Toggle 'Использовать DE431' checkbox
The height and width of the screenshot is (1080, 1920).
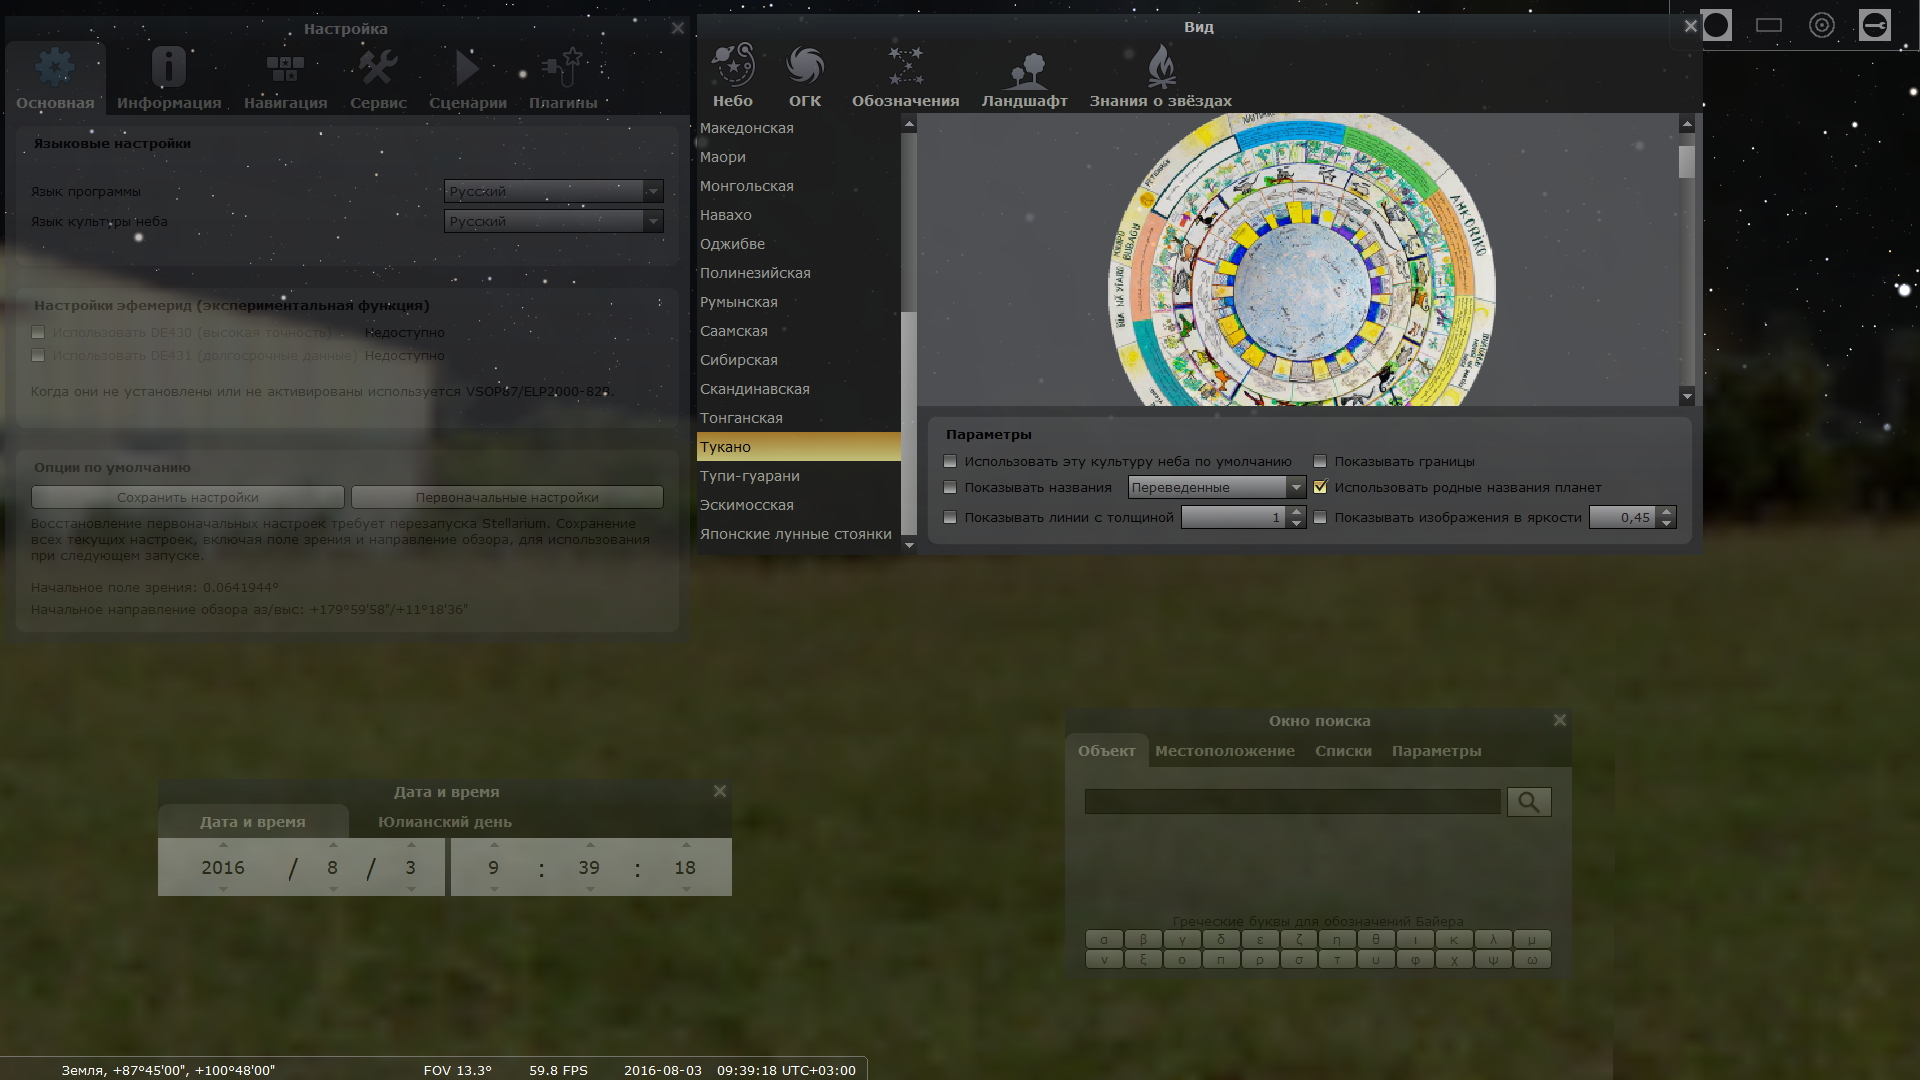point(38,355)
